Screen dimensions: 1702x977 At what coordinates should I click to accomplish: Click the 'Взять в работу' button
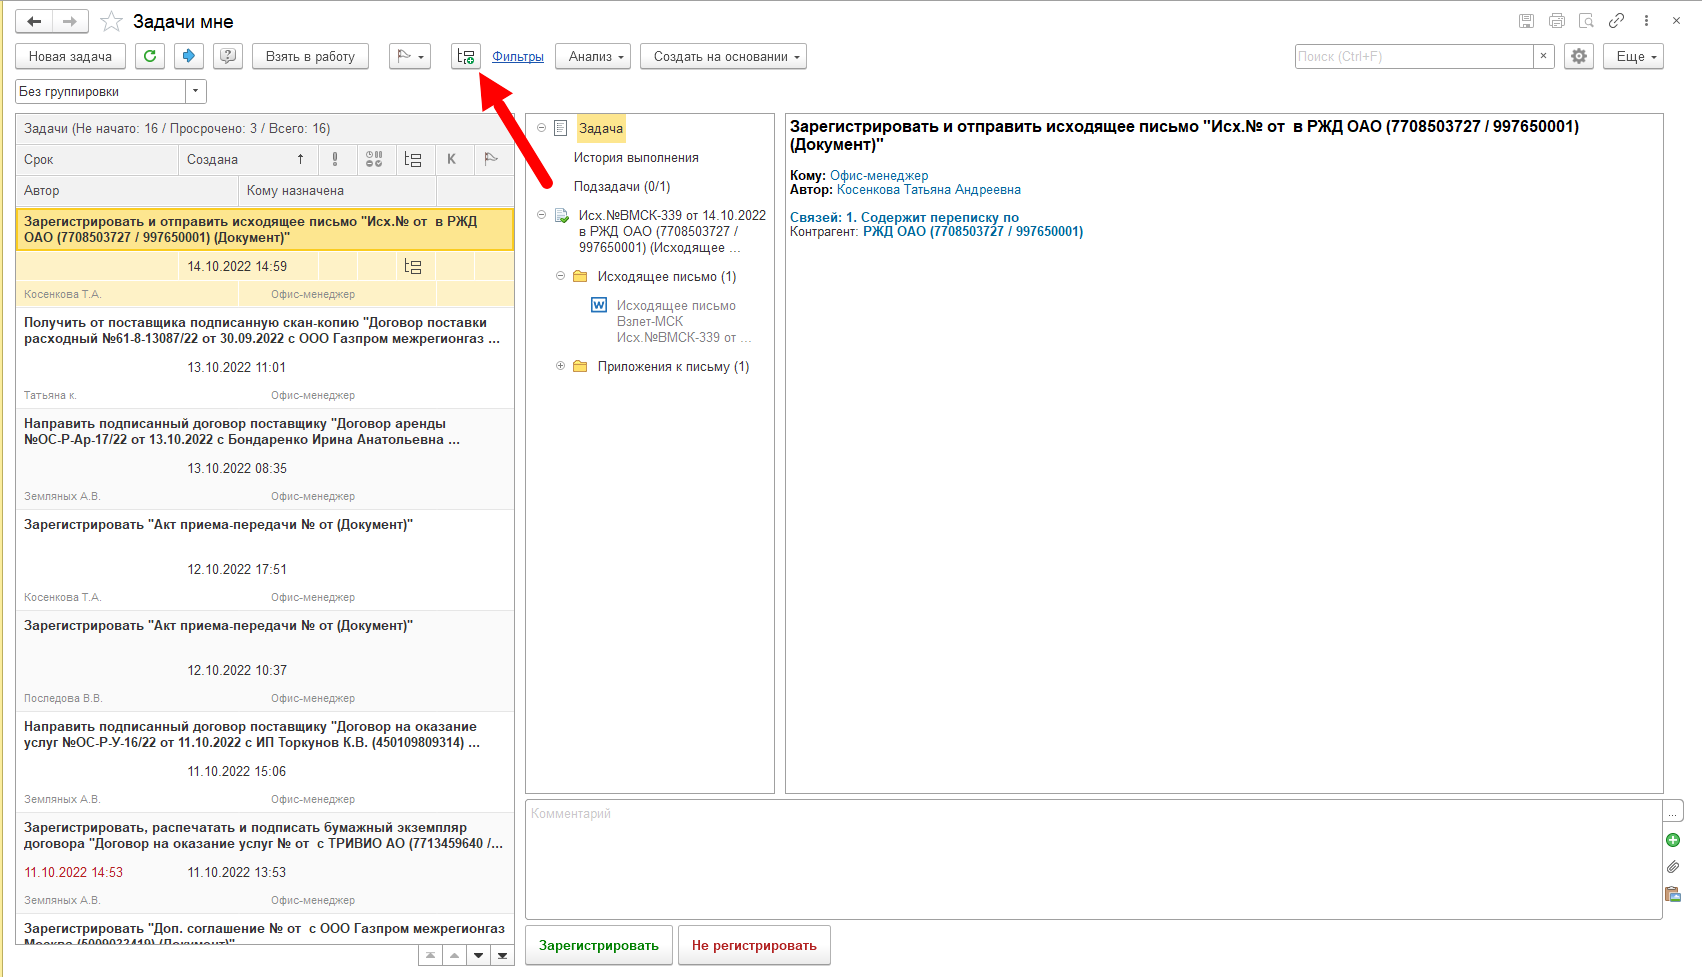310,56
